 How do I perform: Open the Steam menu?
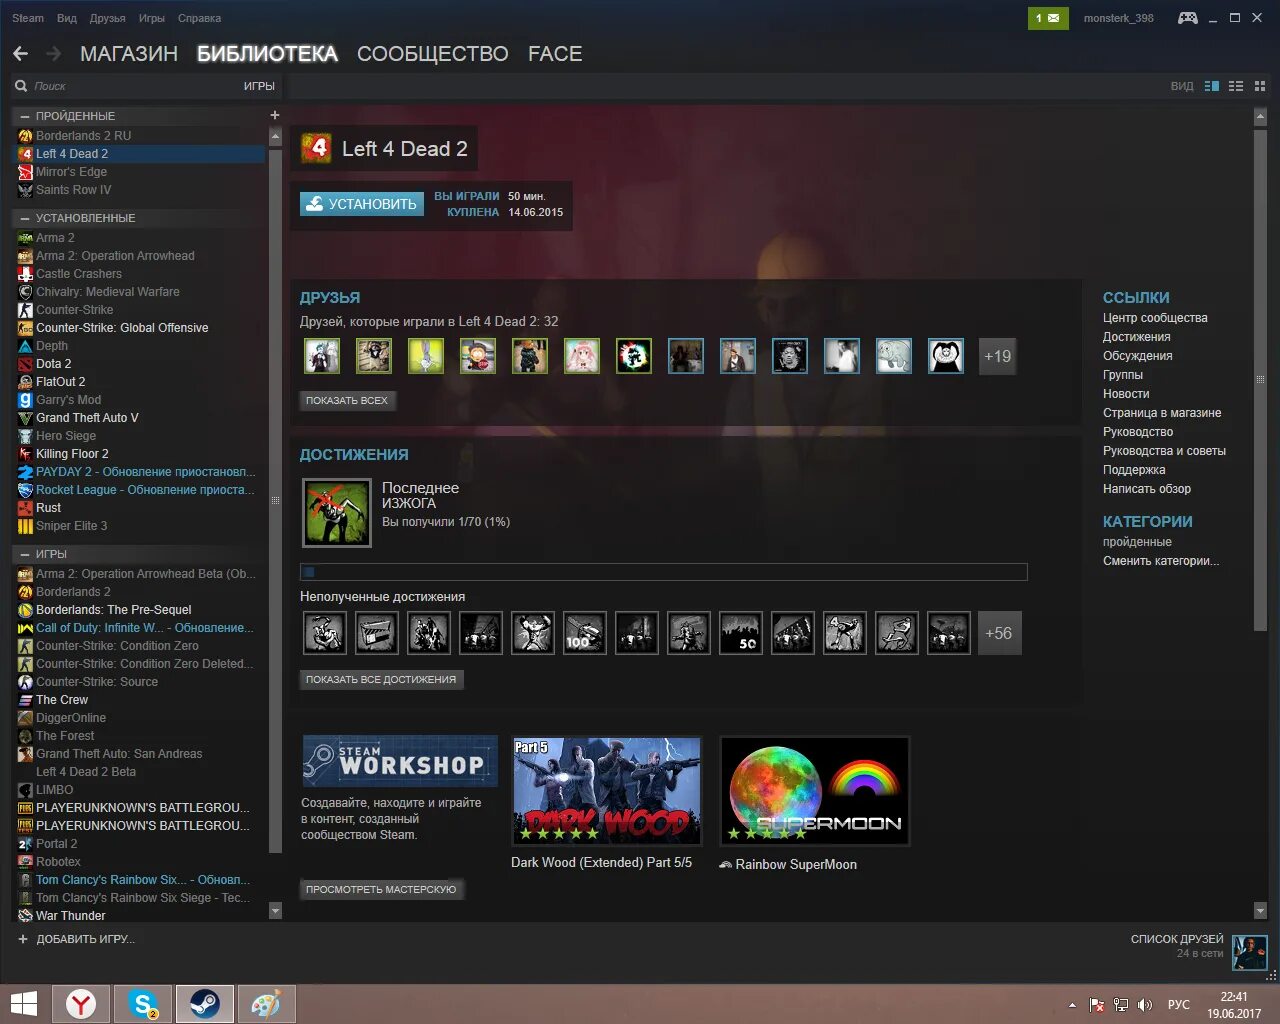(x=28, y=18)
